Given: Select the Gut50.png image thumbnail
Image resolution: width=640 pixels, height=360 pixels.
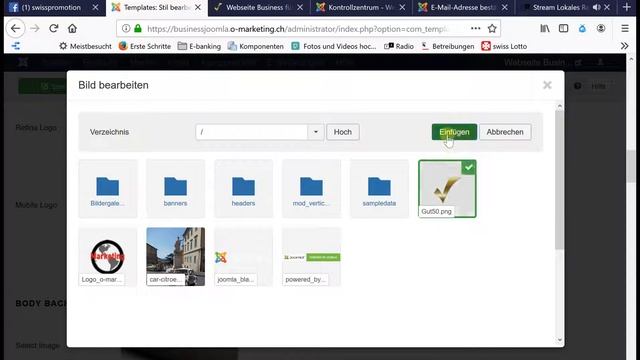Looking at the screenshot, I should tap(447, 189).
